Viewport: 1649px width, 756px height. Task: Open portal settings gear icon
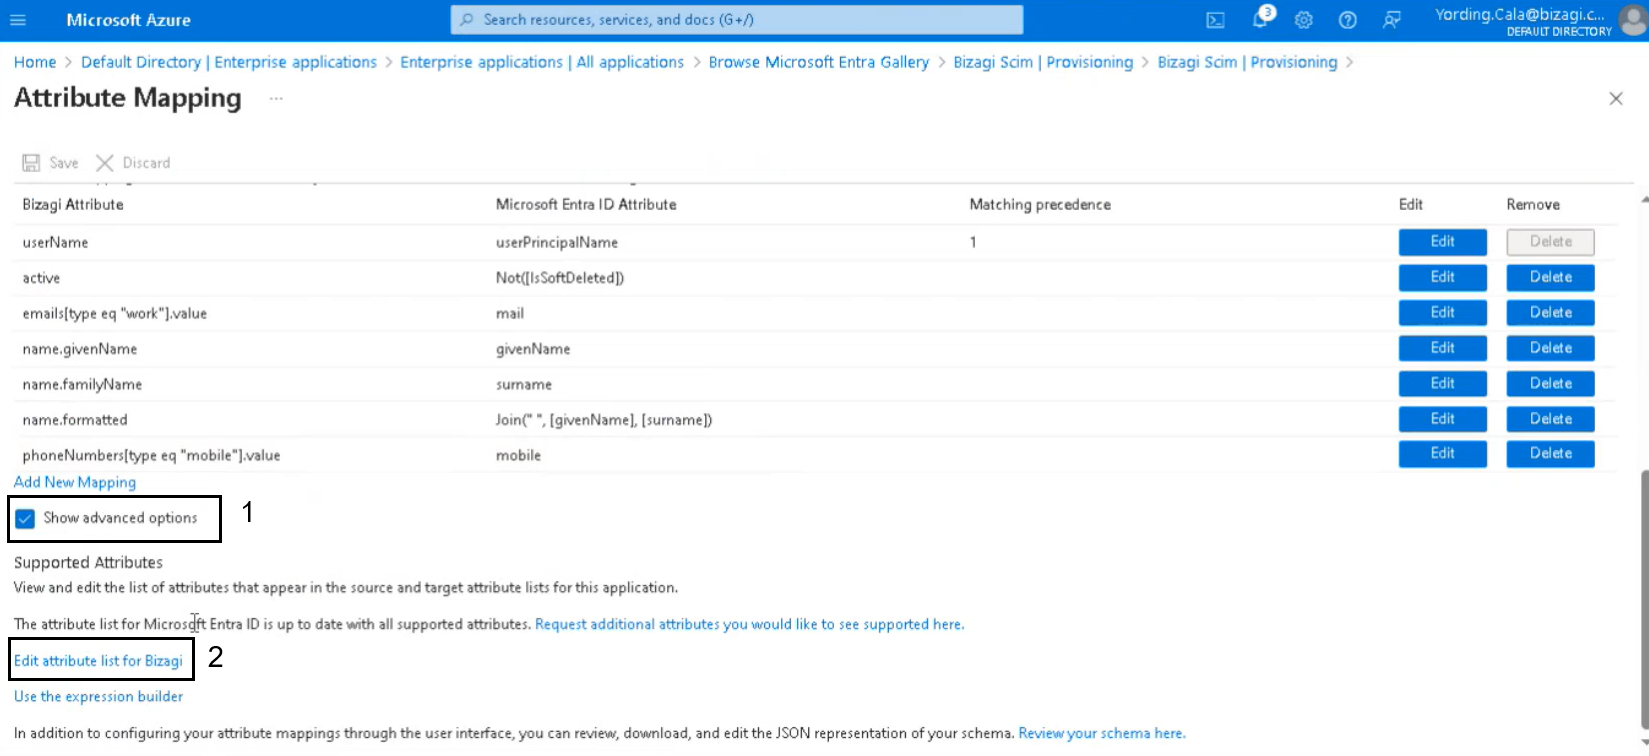[x=1304, y=20]
